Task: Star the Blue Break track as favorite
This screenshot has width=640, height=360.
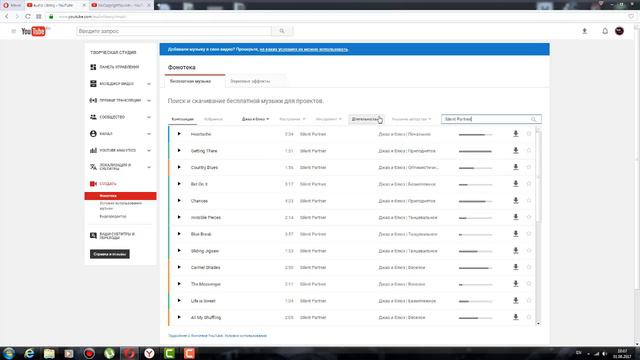Action: click(529, 234)
